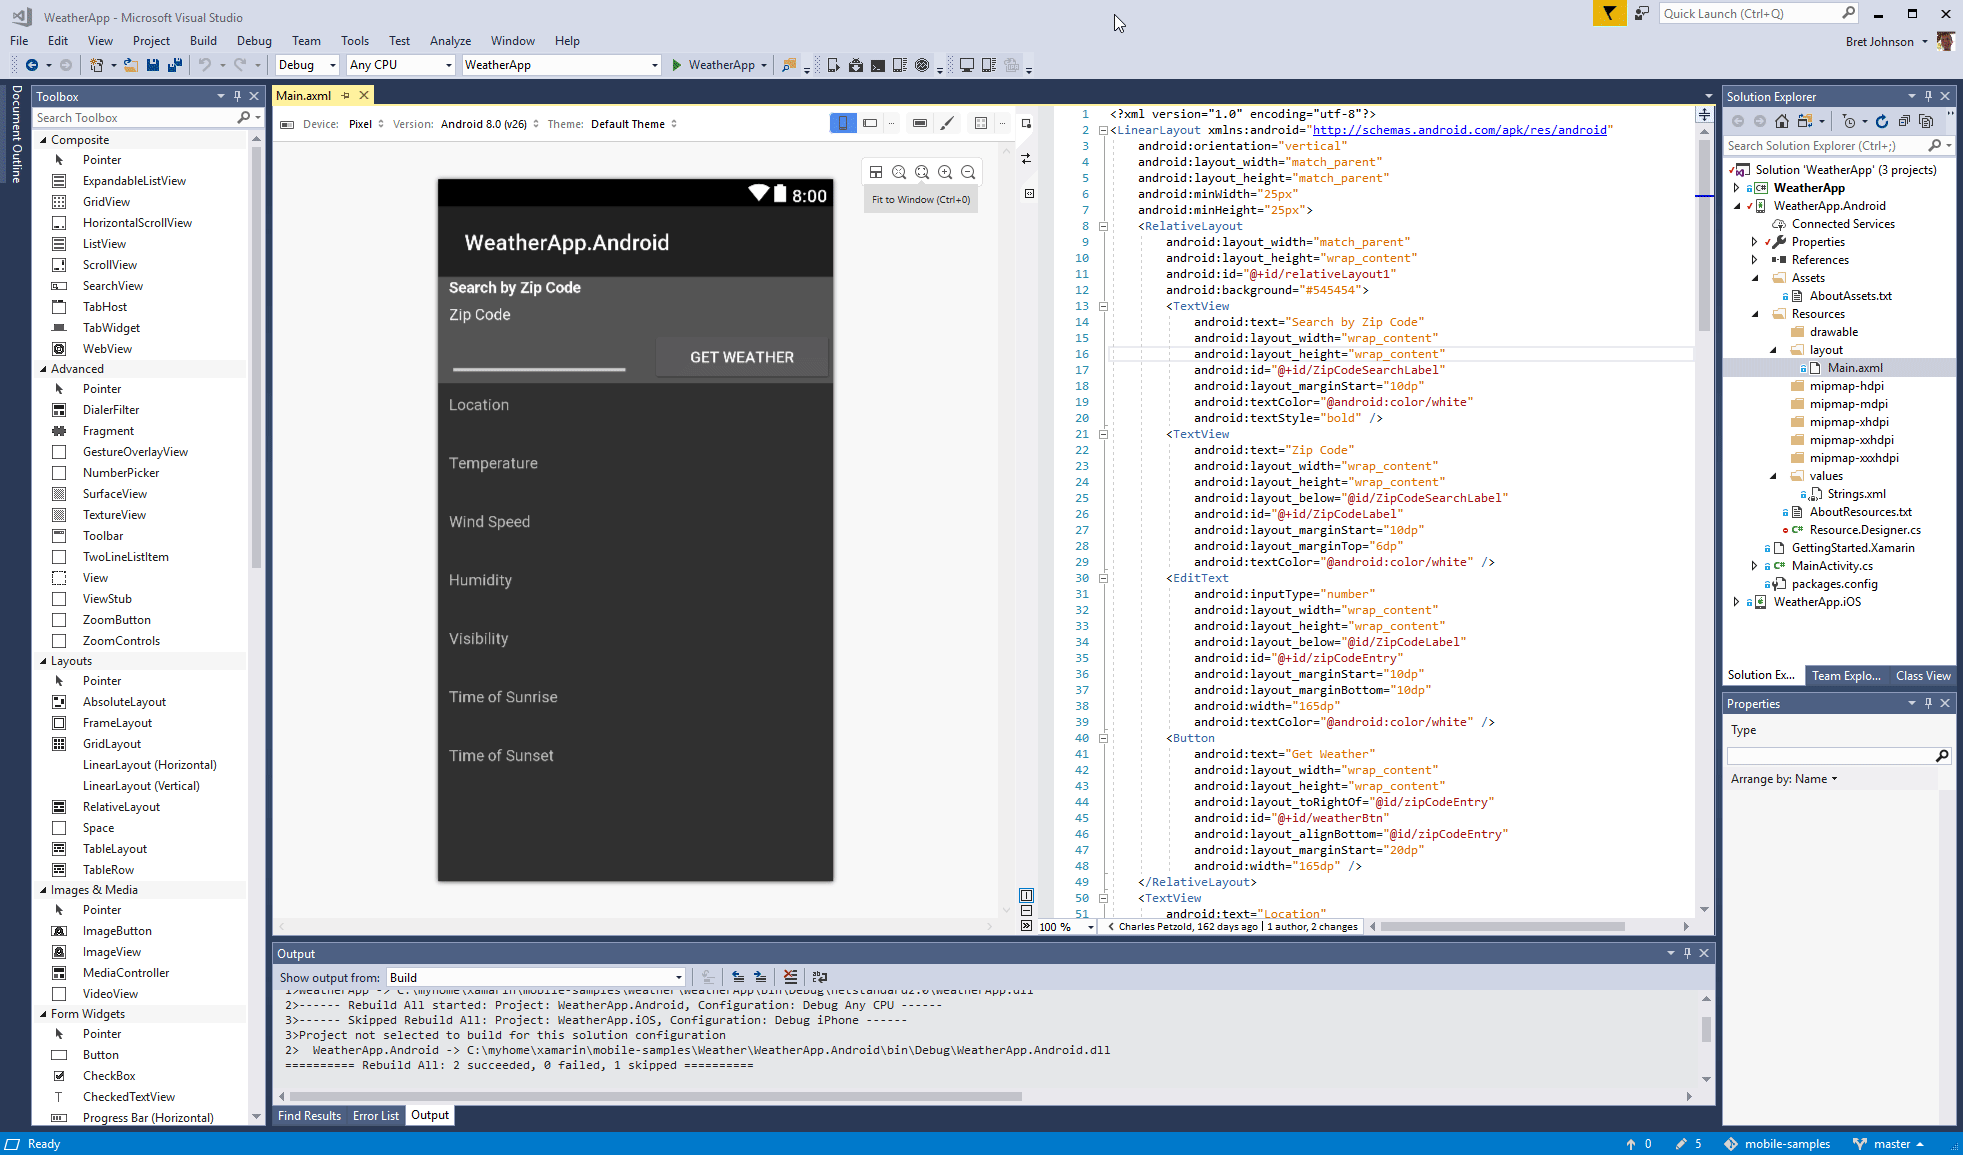Collapse the Form Widgets group in Toolbox
This screenshot has height=1155, width=1963.
point(43,1014)
